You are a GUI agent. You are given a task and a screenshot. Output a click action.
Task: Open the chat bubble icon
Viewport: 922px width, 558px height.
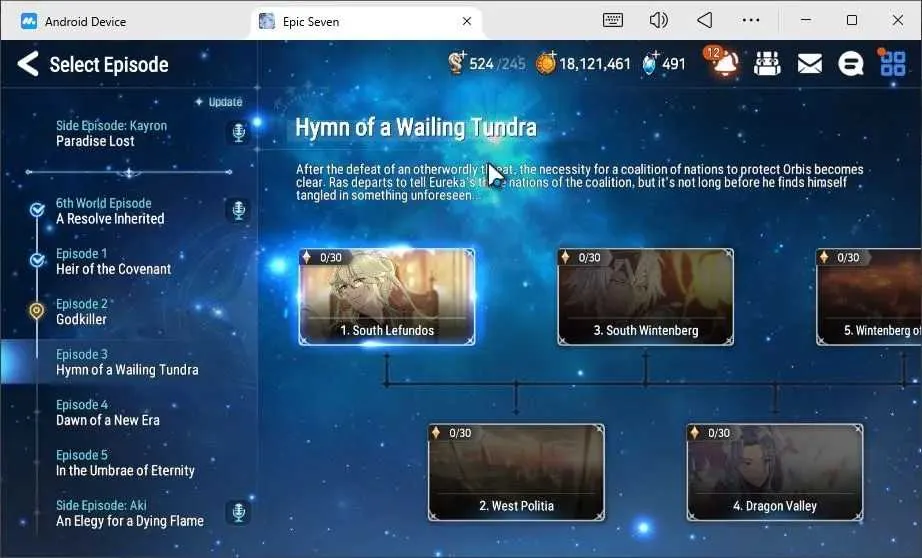[850, 64]
